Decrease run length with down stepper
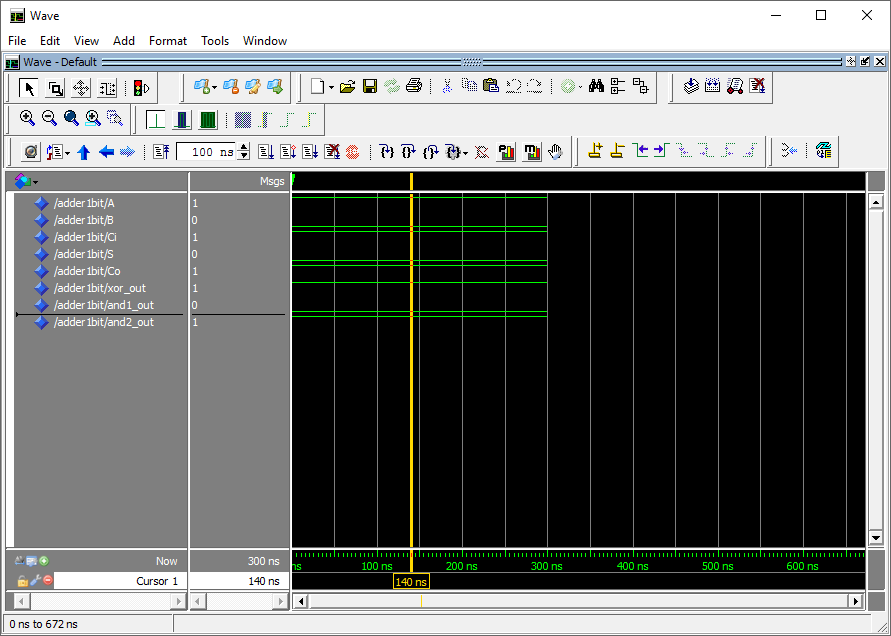Viewport: 891px width, 636px height. pos(244,156)
